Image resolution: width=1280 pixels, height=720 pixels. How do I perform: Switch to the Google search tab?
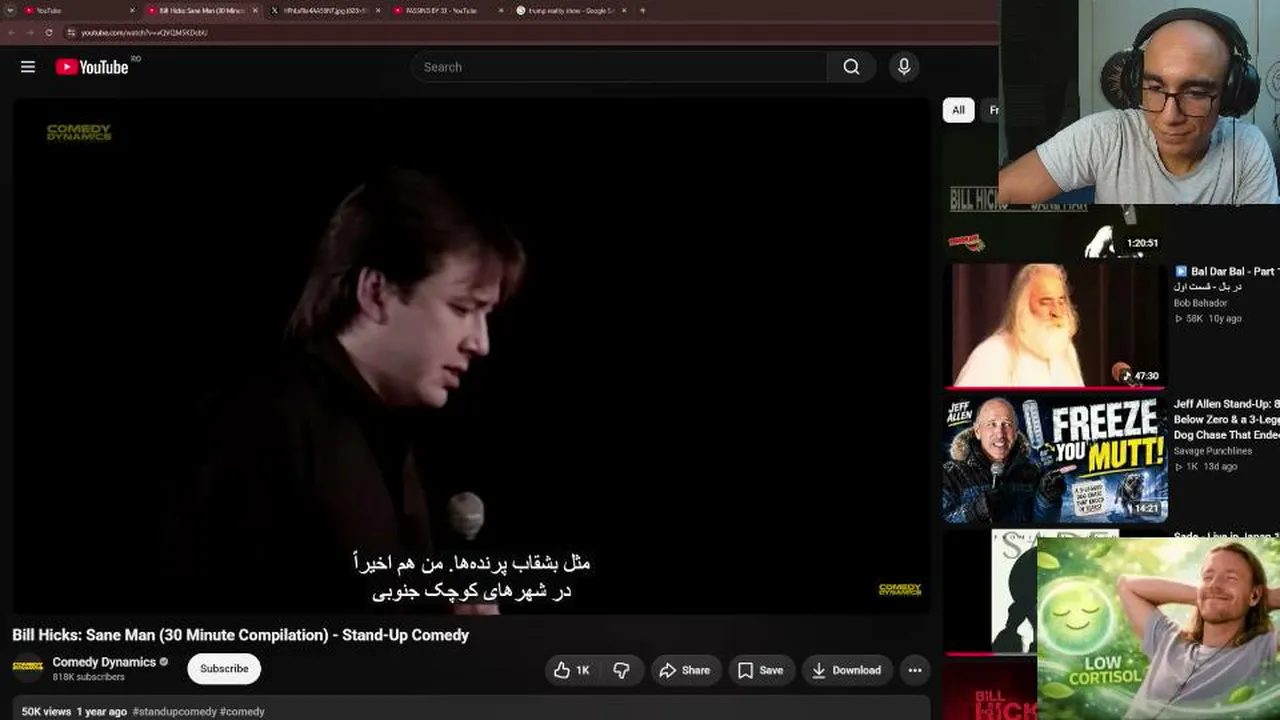pos(571,11)
